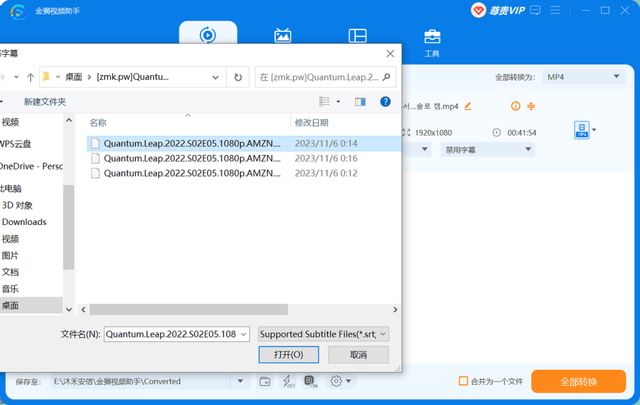
Task: Toggle the preview pane icon
Action: coord(360,102)
